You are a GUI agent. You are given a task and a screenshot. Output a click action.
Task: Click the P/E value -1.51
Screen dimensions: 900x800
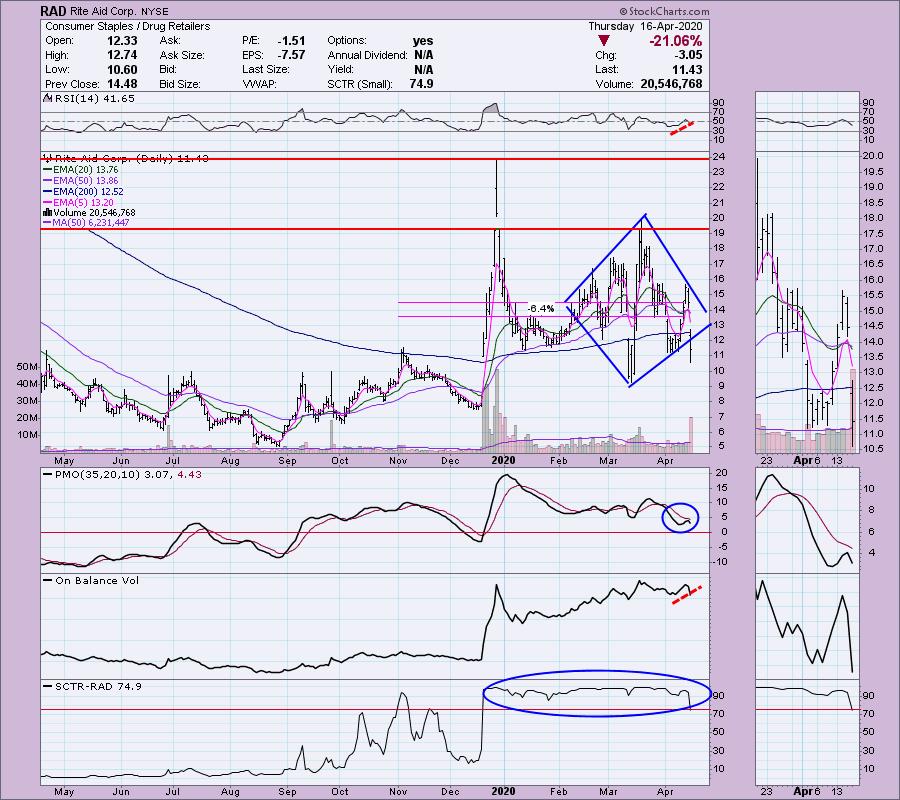tap(291, 41)
